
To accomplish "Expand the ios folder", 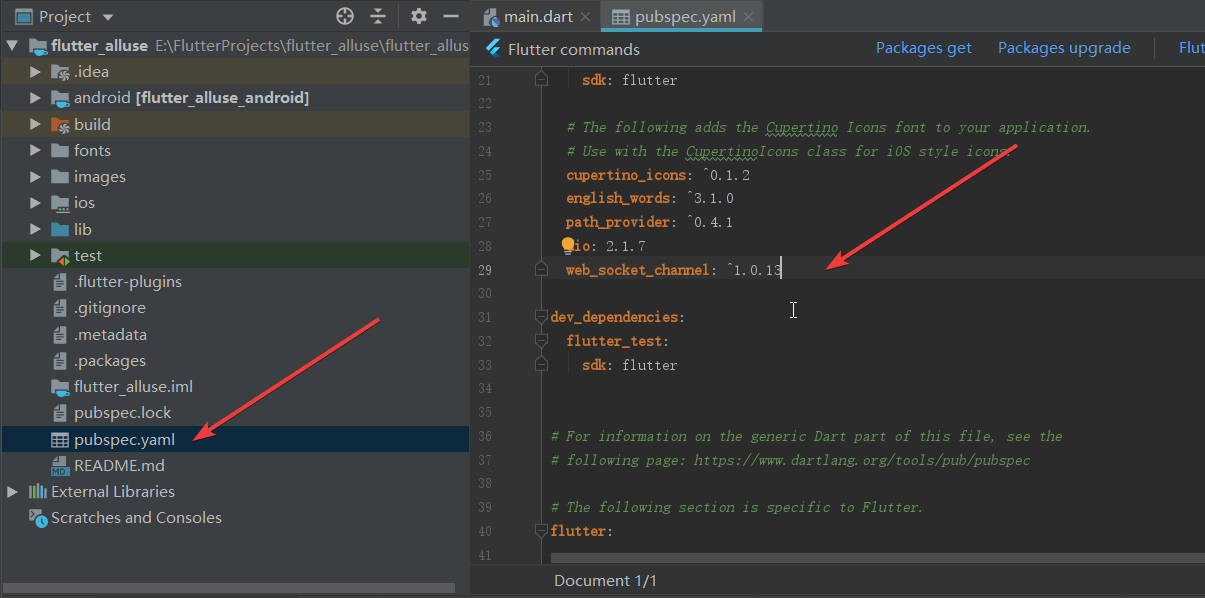I will pos(35,202).
